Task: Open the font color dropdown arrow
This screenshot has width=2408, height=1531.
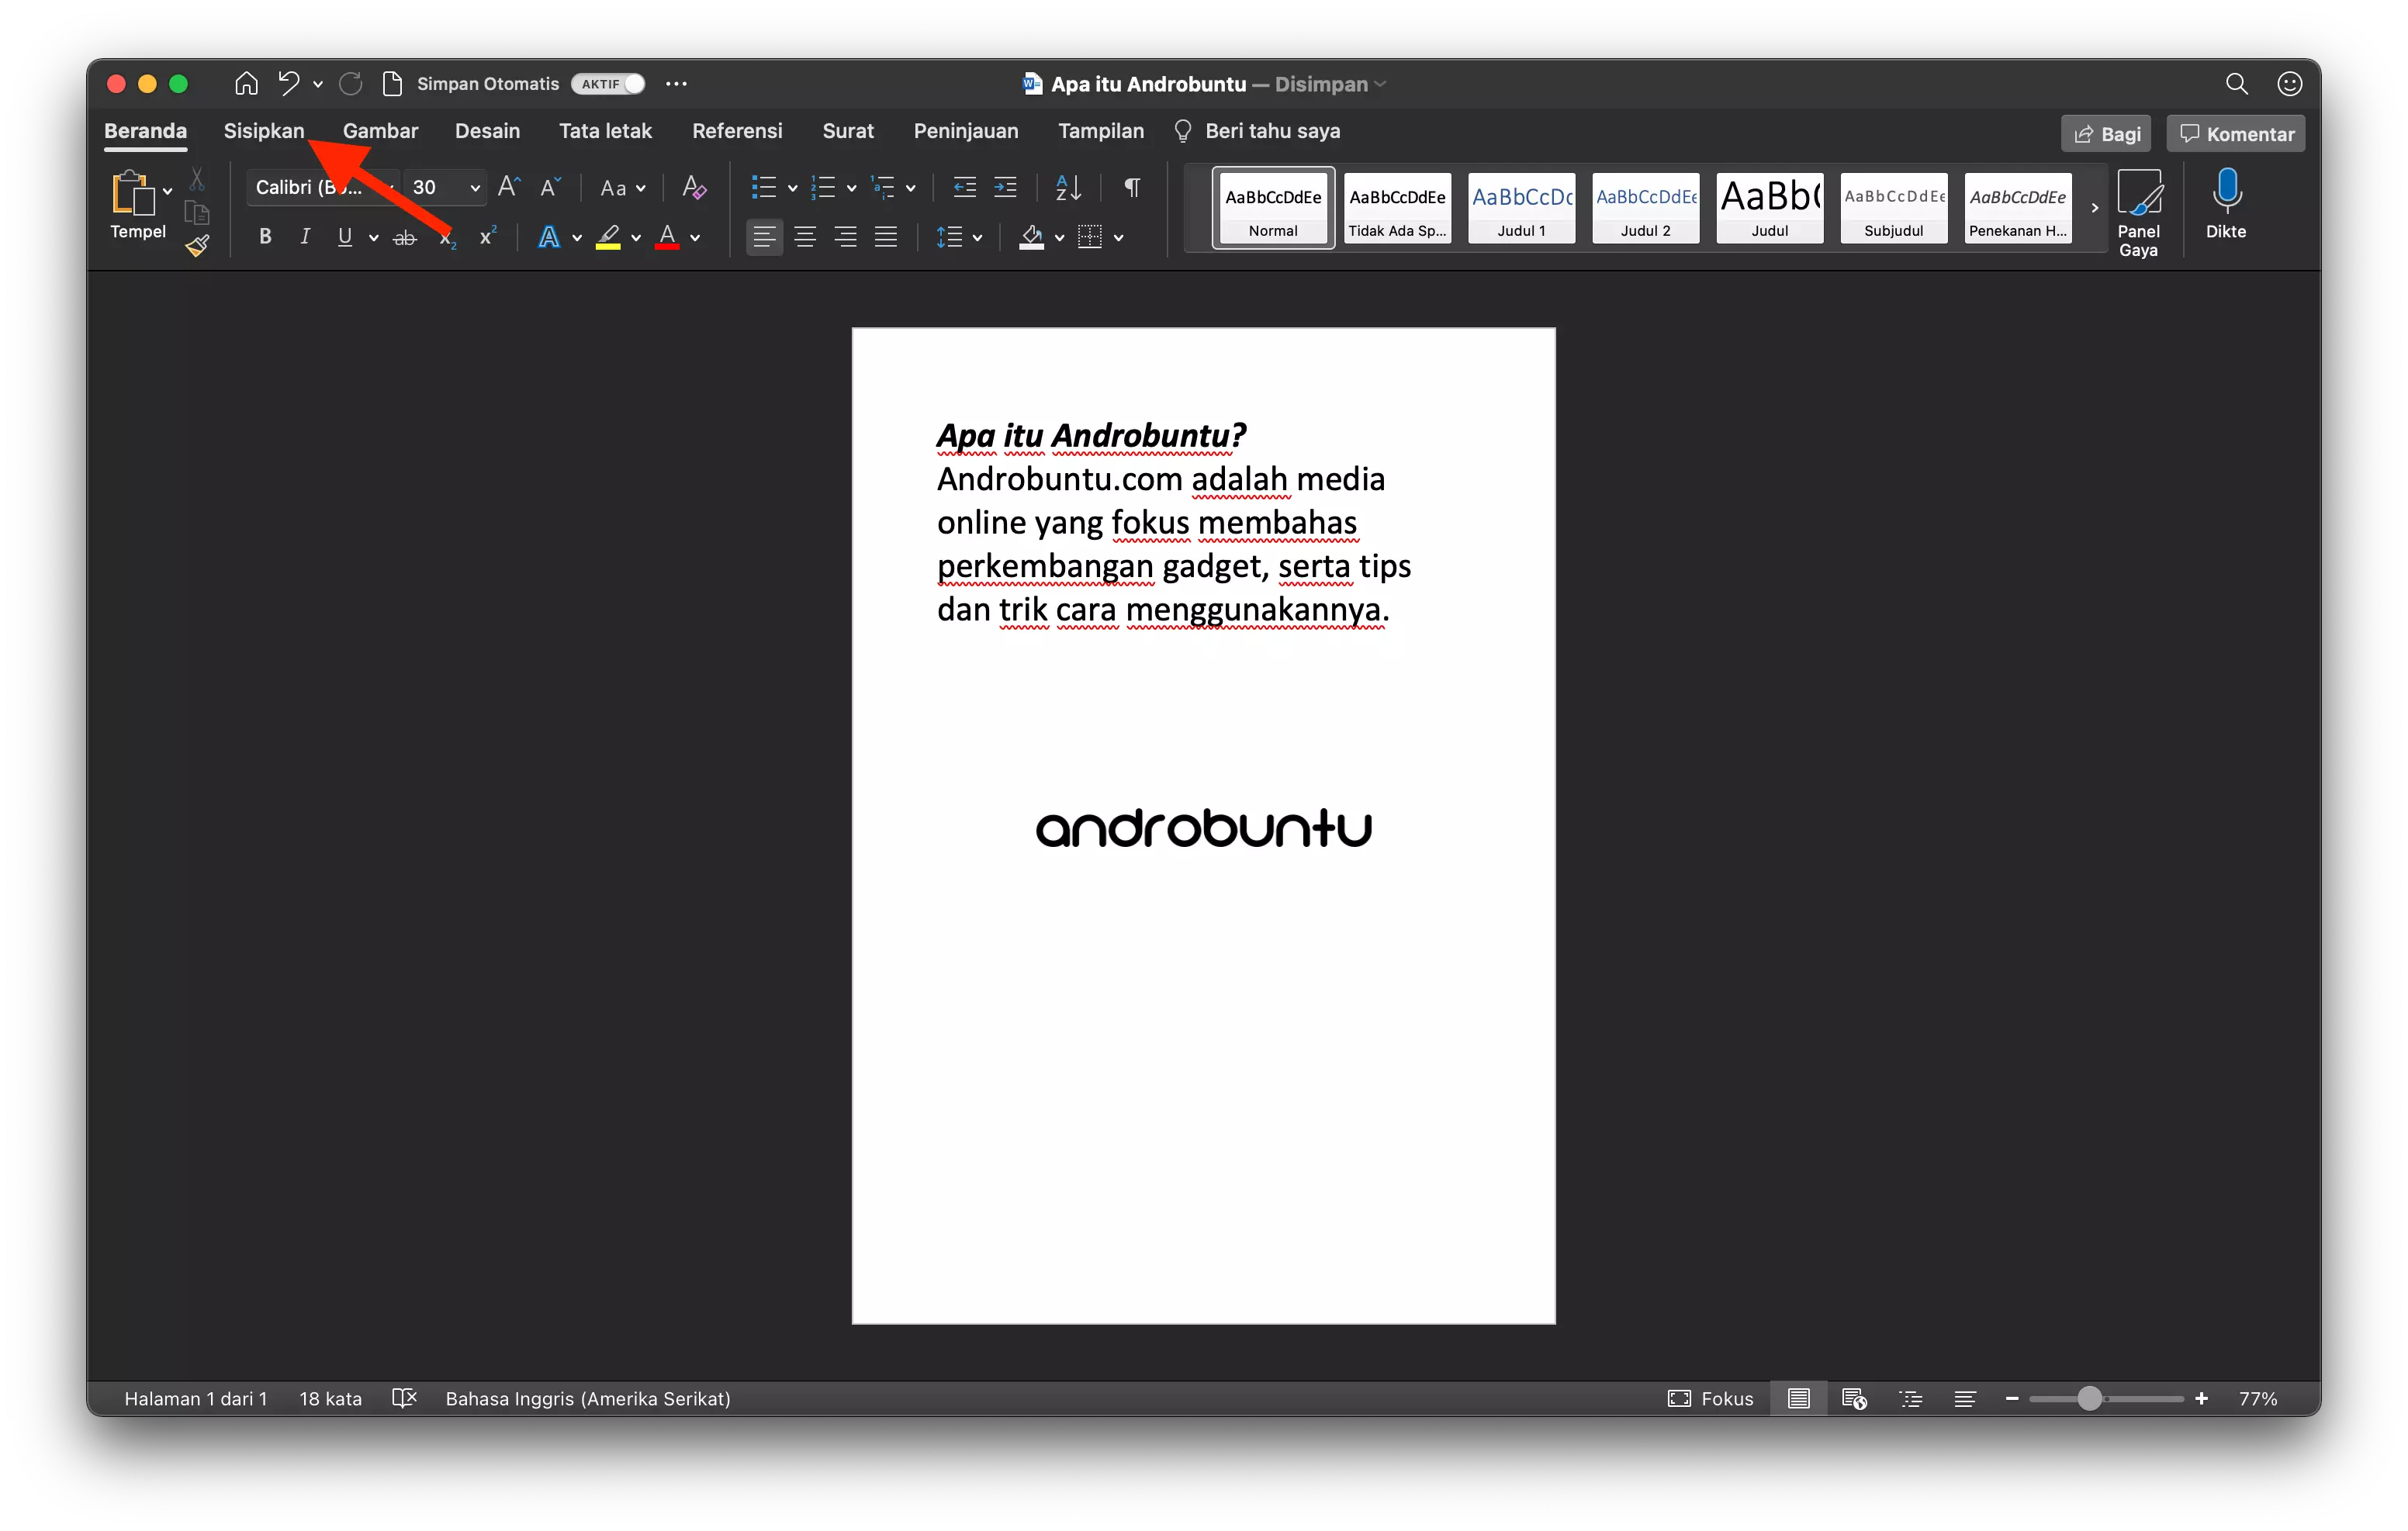Action: point(693,239)
